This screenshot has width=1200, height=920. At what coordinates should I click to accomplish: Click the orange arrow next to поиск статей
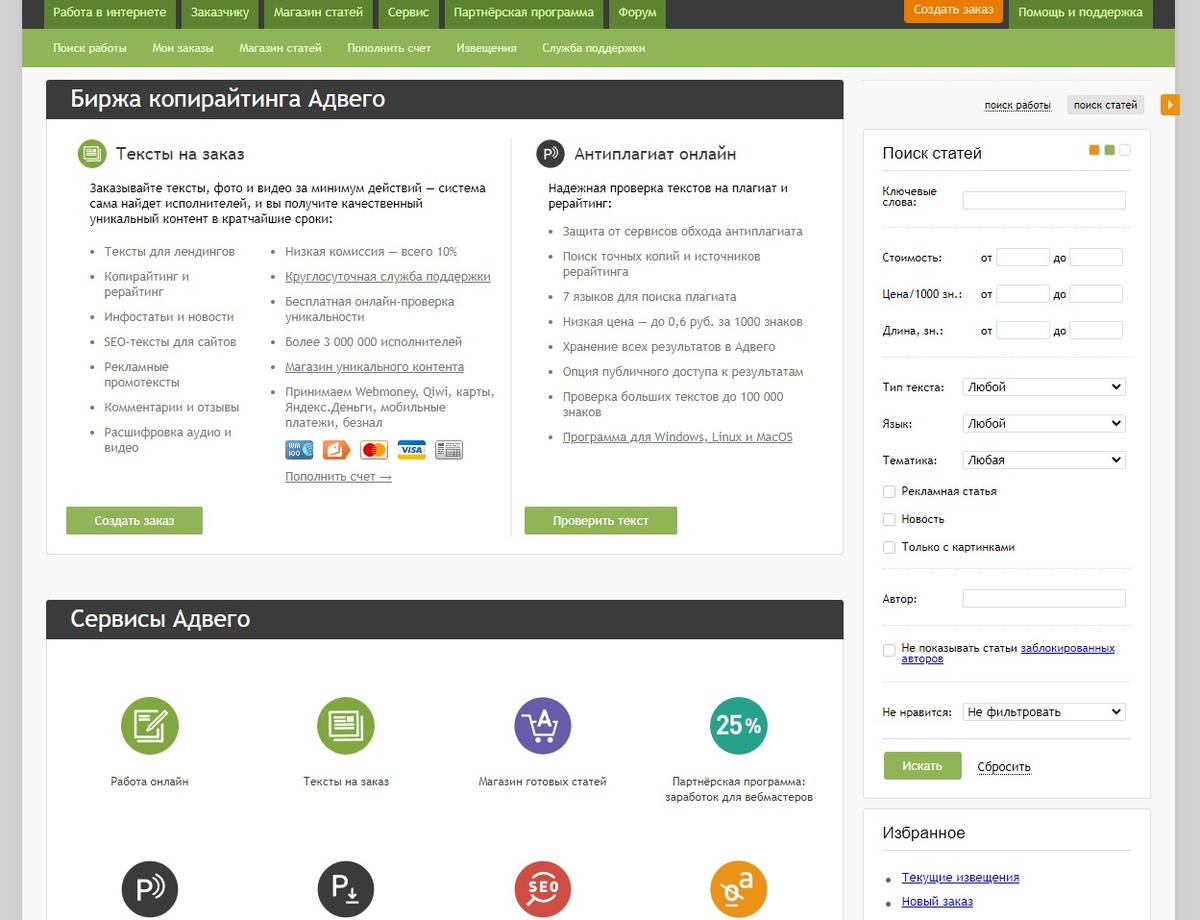[x=1170, y=104]
